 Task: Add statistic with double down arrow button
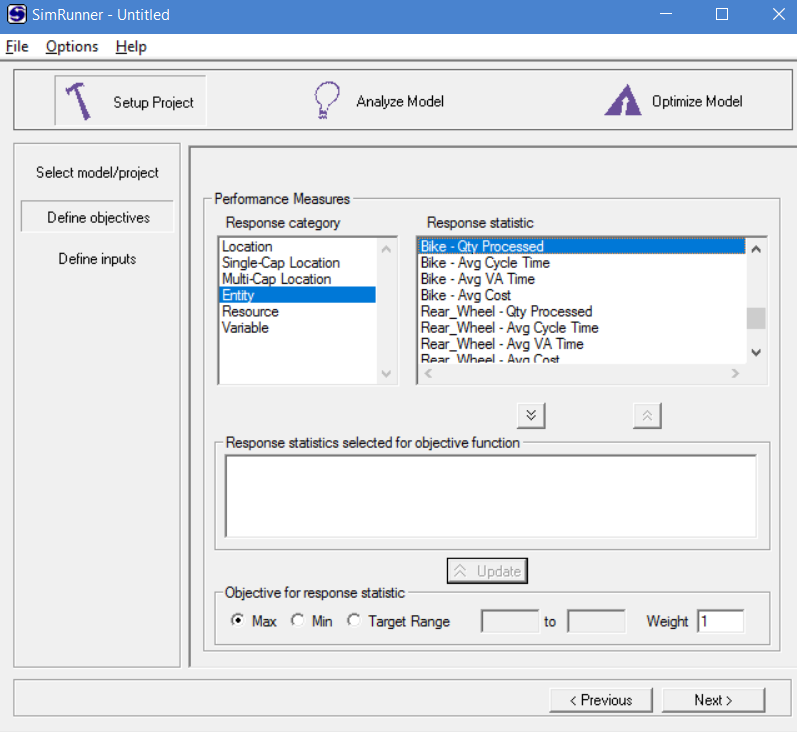click(531, 416)
